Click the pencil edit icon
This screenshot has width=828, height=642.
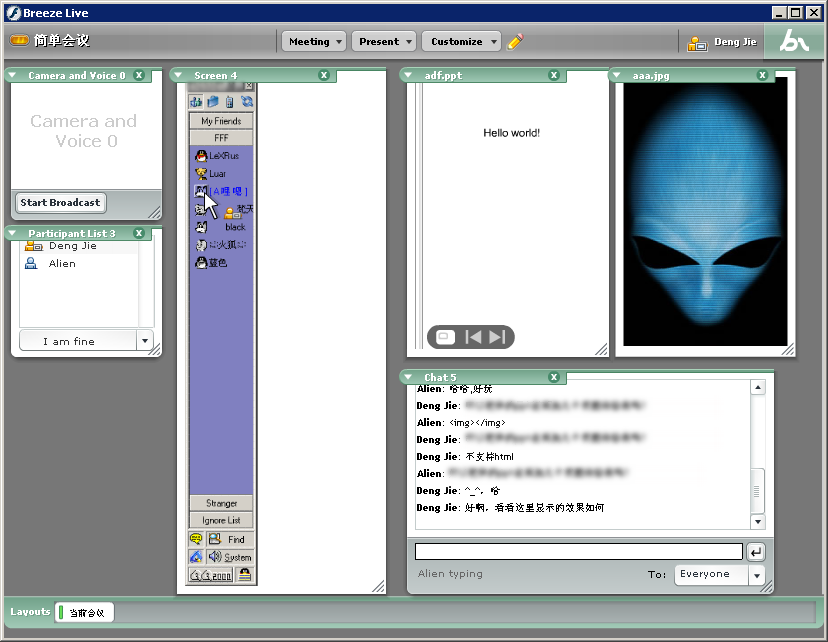click(515, 42)
